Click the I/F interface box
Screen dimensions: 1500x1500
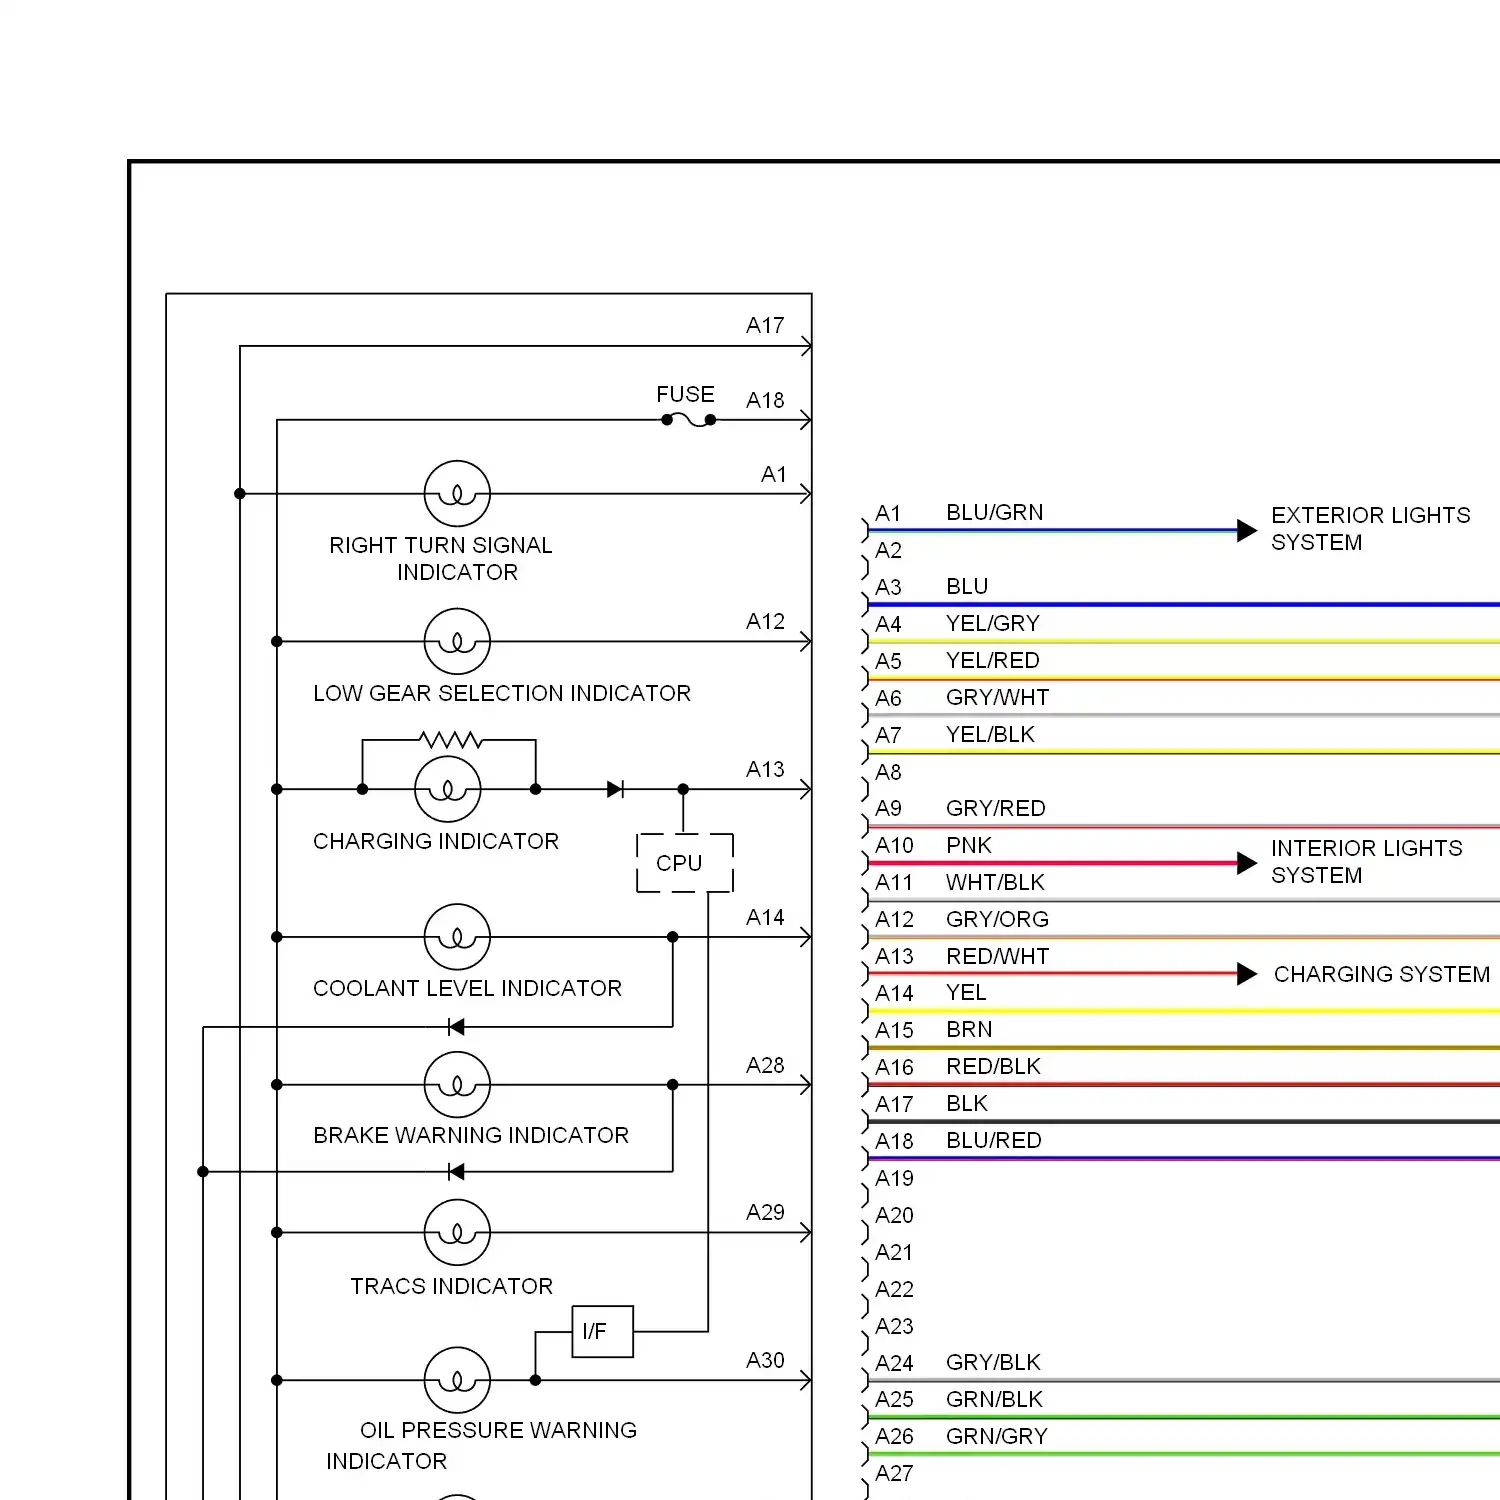[603, 1332]
